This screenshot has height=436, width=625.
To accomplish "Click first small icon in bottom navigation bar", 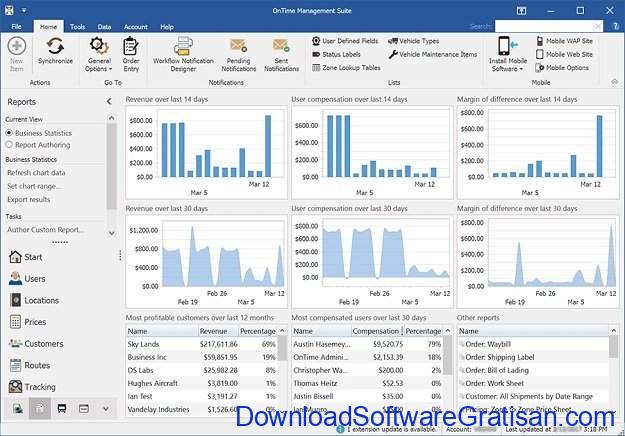I will [x=18, y=409].
